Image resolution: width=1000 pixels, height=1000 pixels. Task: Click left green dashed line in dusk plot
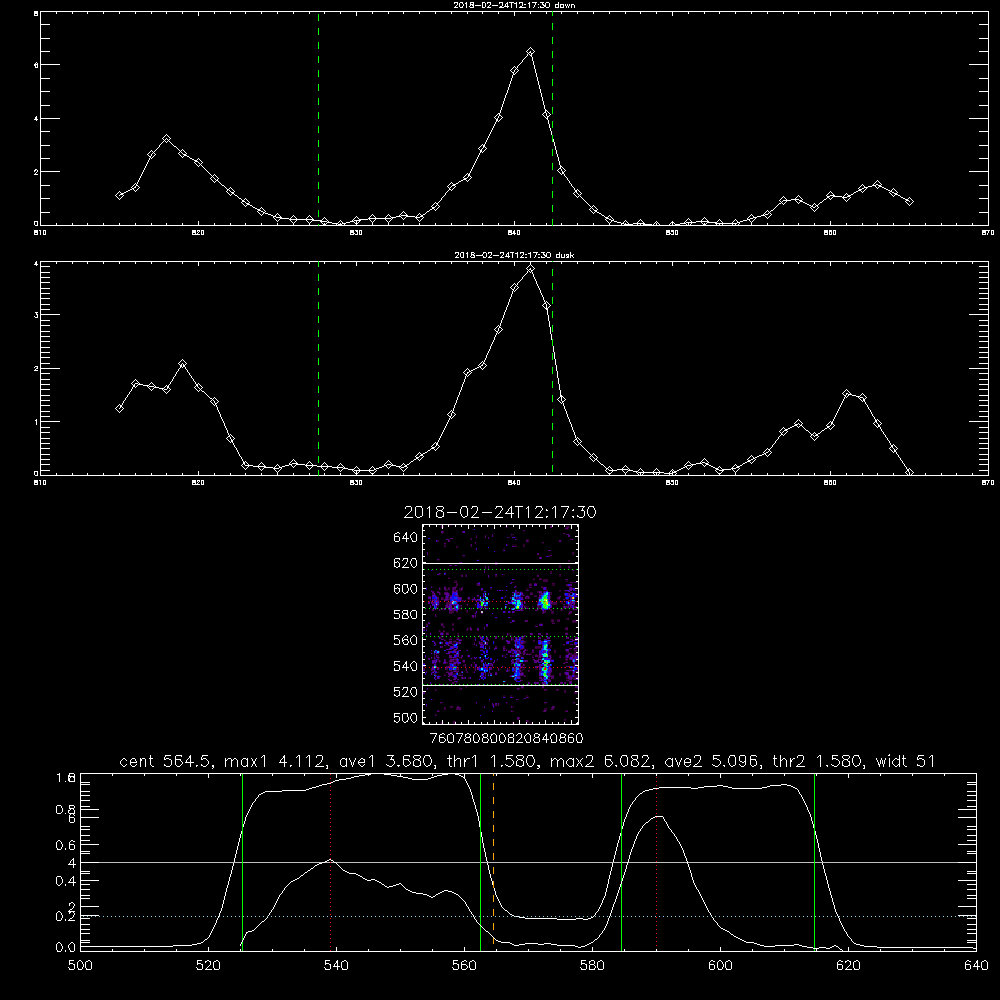[x=318, y=368]
